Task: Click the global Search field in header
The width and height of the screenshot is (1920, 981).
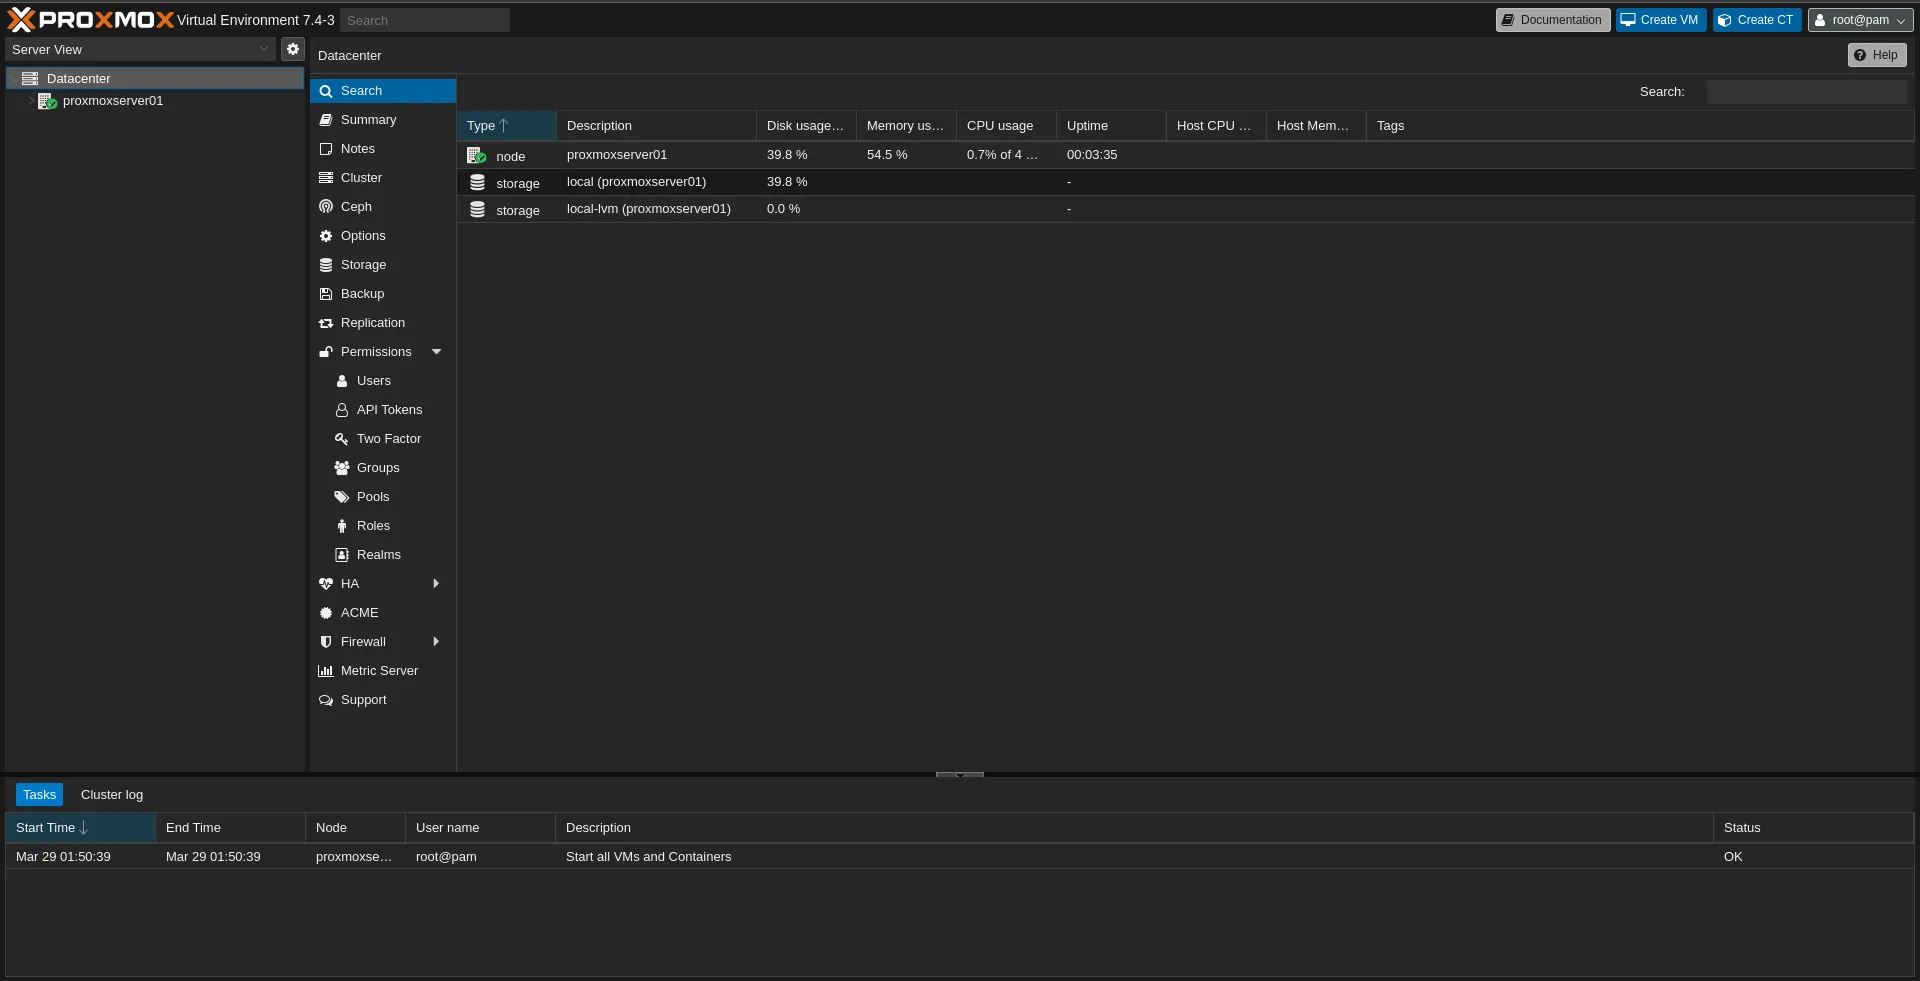Action: [x=424, y=20]
